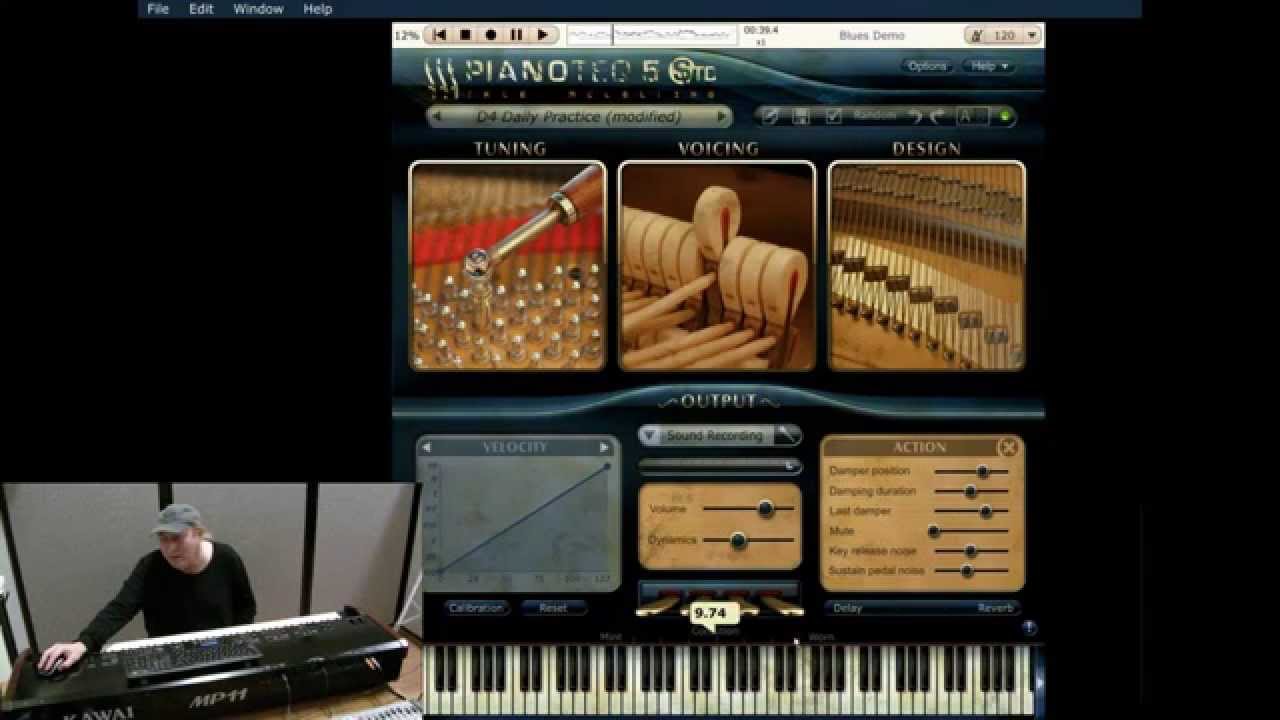Stop playback in the transport bar

click(x=465, y=35)
